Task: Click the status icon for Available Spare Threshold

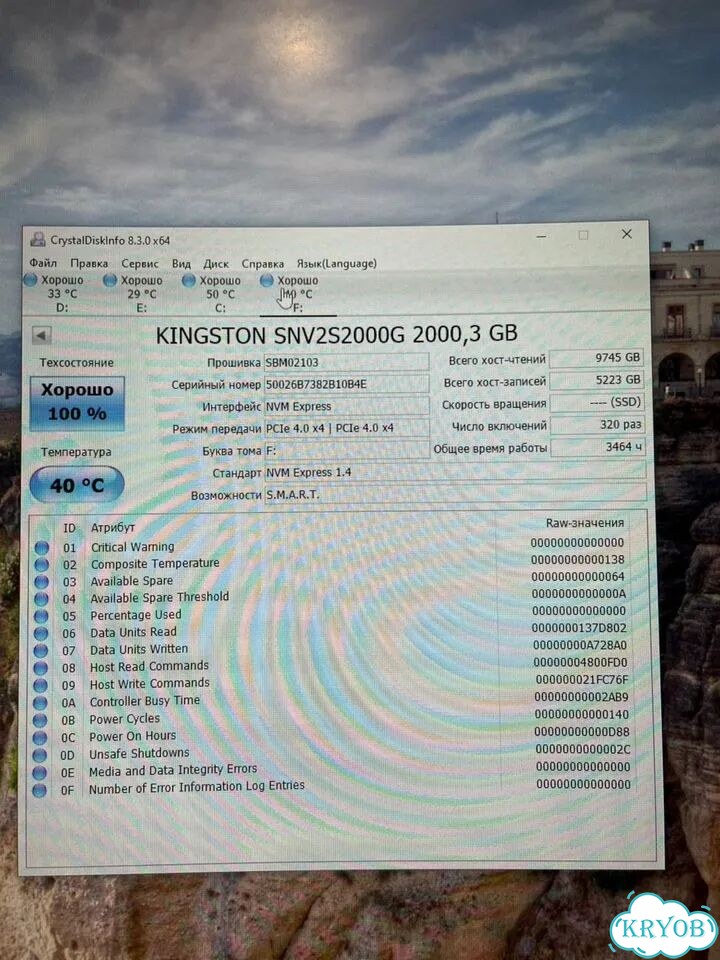Action: coord(41,599)
